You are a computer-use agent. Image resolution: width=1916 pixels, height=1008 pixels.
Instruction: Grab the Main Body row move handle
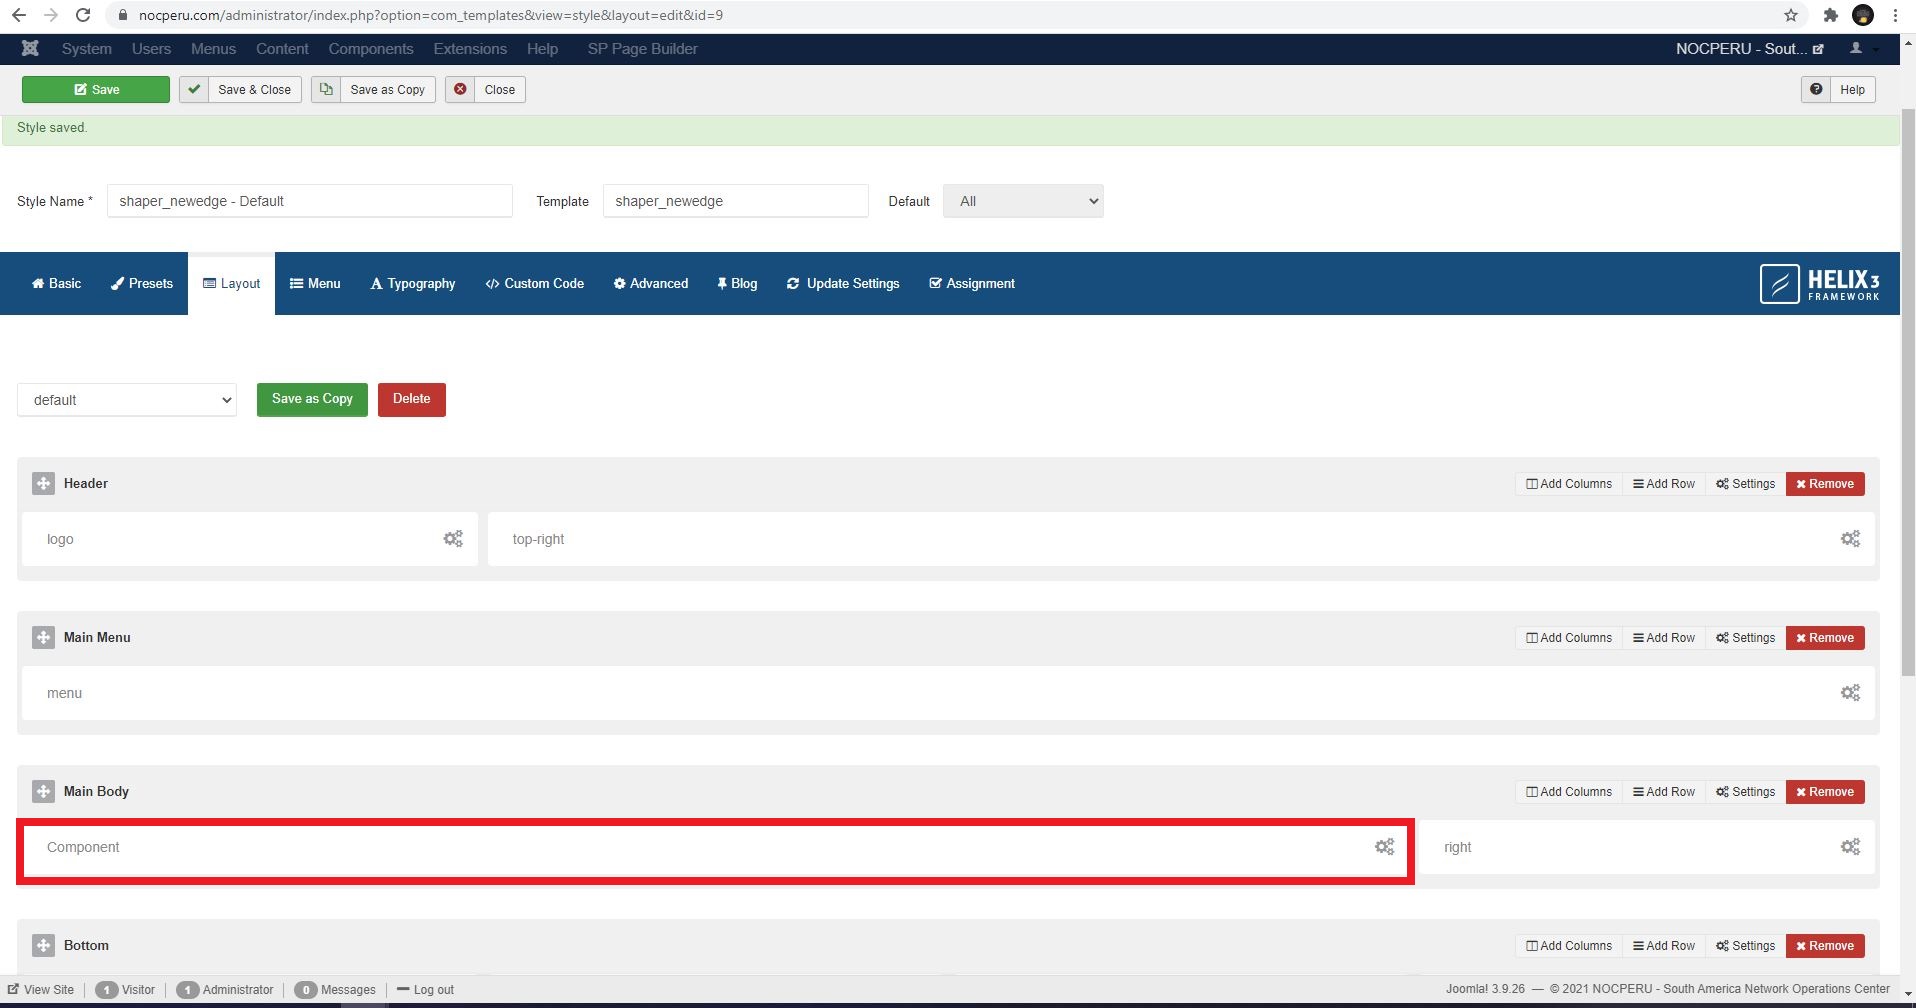[43, 792]
